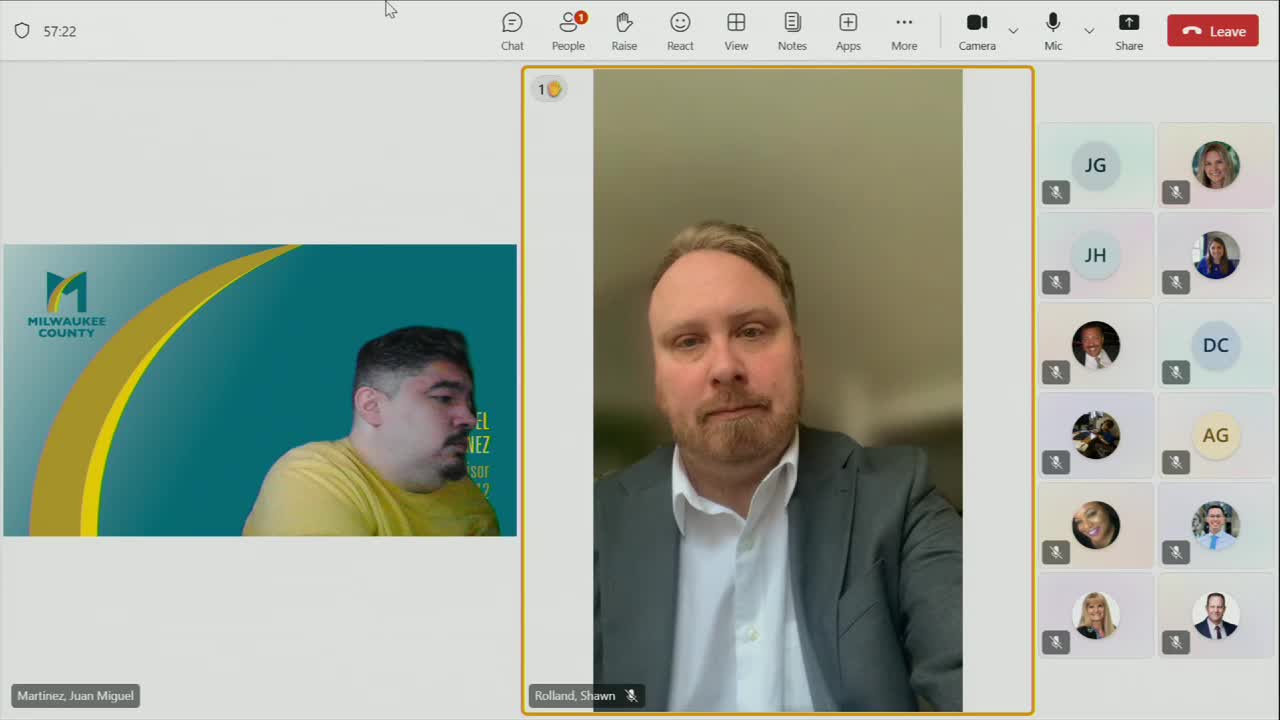
Task: Raise your hand in the meeting
Action: coord(624,31)
